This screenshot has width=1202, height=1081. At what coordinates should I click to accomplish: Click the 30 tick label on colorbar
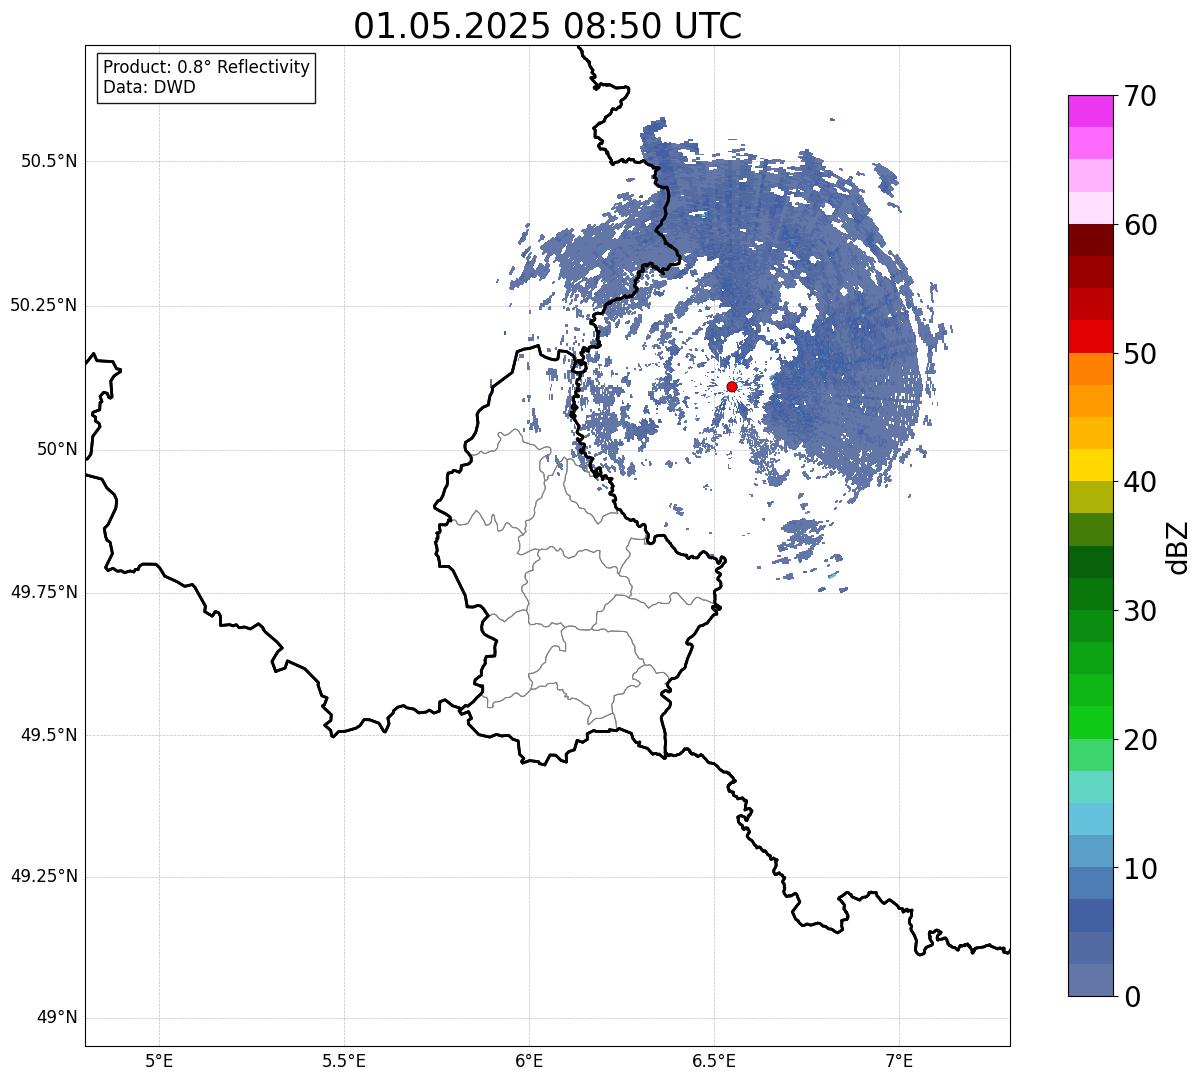(1140, 611)
